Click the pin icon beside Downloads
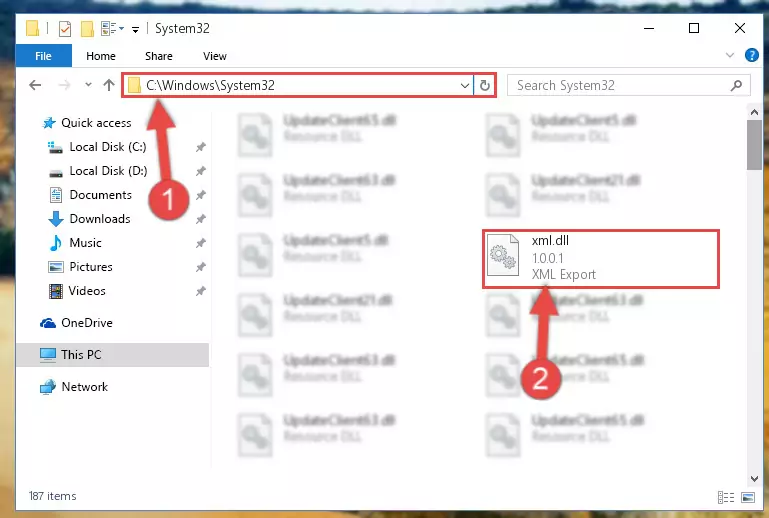 tap(201, 219)
